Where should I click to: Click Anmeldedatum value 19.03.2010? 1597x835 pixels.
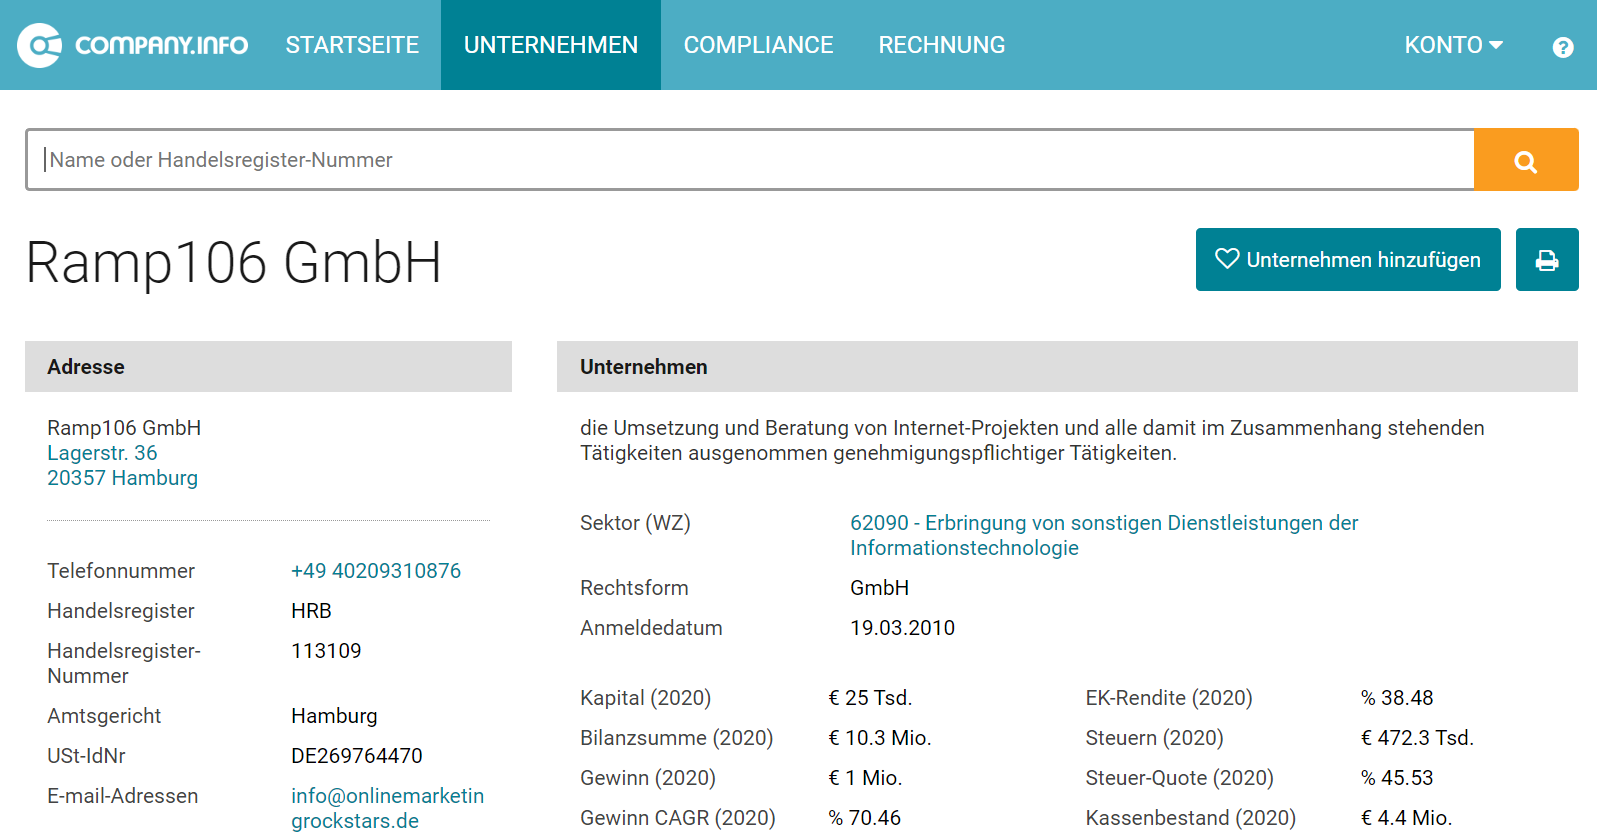(902, 628)
